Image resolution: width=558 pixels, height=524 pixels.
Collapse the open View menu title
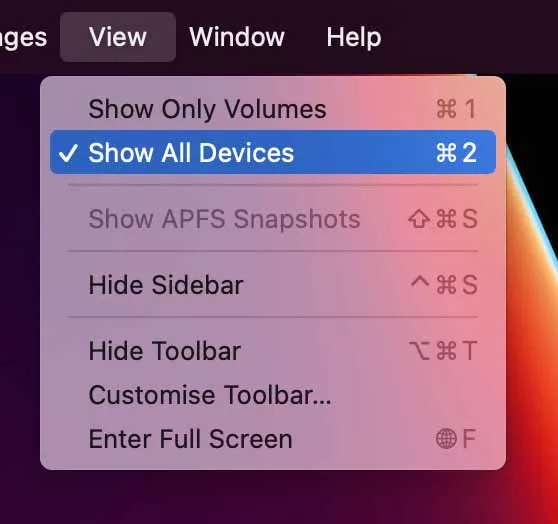point(118,37)
